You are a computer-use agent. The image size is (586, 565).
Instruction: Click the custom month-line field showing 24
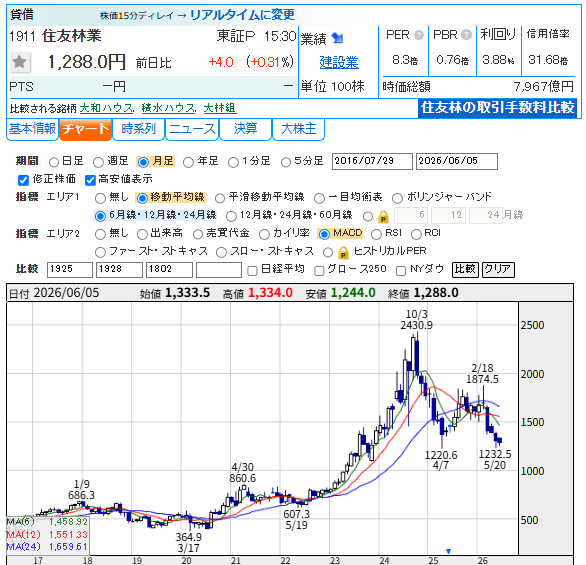[486, 216]
